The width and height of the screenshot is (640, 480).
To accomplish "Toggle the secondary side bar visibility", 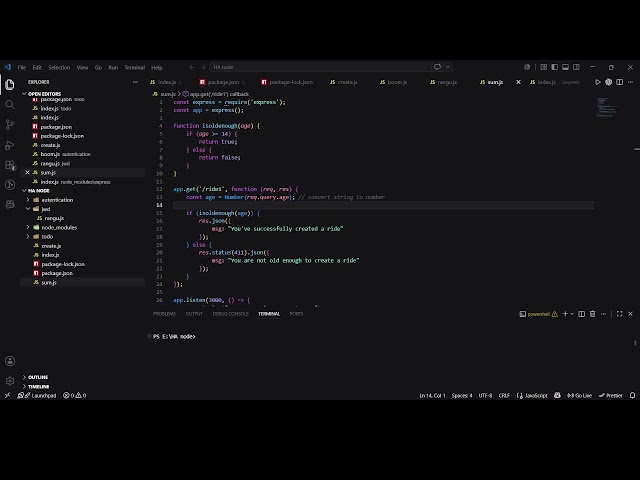I will point(576,67).
